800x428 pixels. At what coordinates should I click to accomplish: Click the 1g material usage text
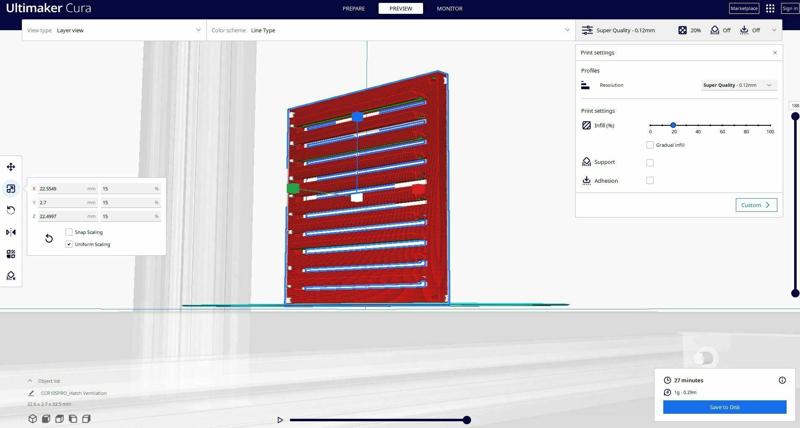click(x=685, y=392)
